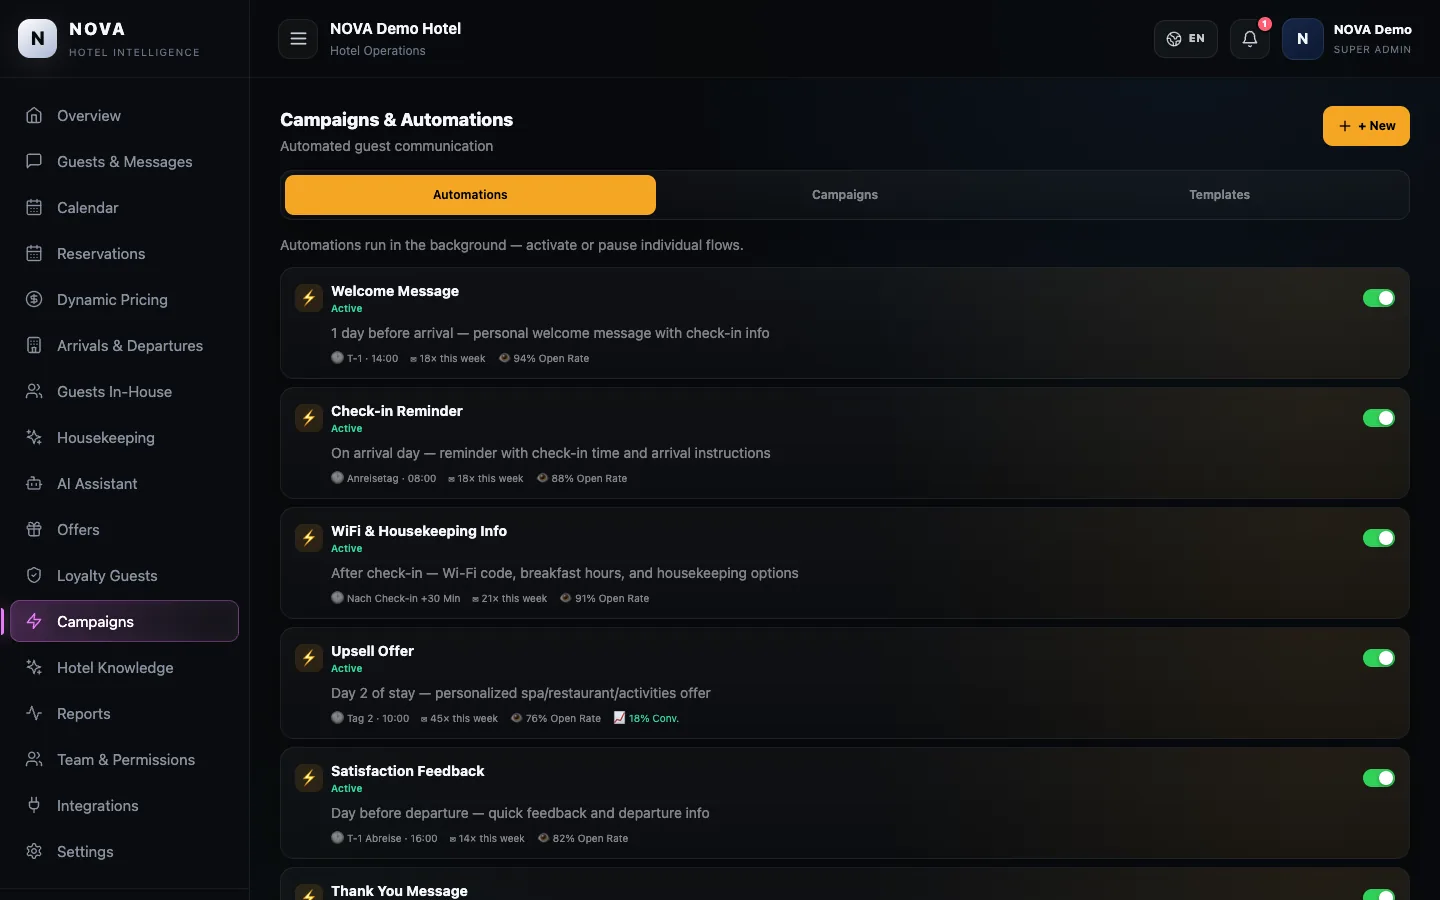Click the Loyalty Guests shield icon
This screenshot has height=900, width=1440.
pos(34,575)
